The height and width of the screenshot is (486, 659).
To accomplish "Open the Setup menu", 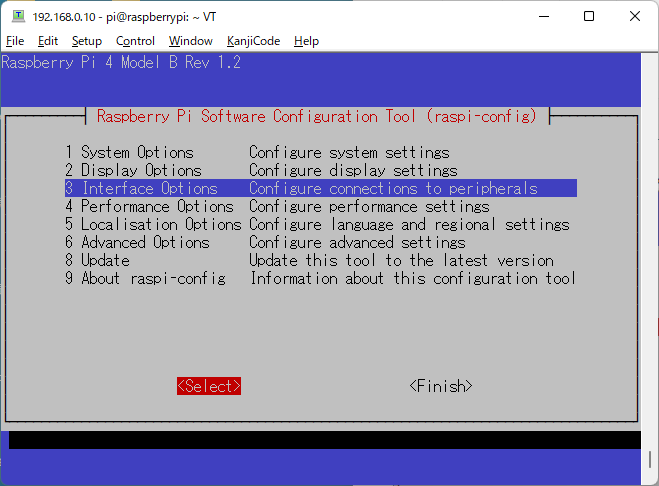I will point(87,41).
